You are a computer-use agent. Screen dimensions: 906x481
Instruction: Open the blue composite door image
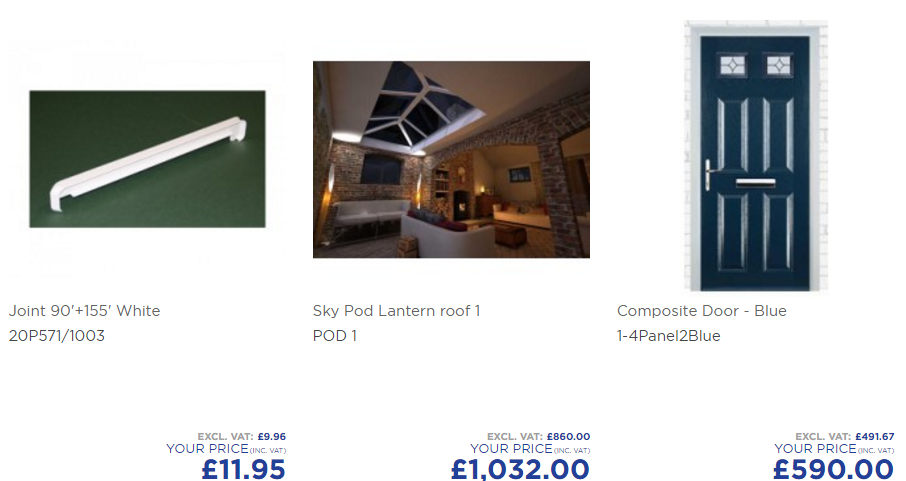click(x=756, y=156)
